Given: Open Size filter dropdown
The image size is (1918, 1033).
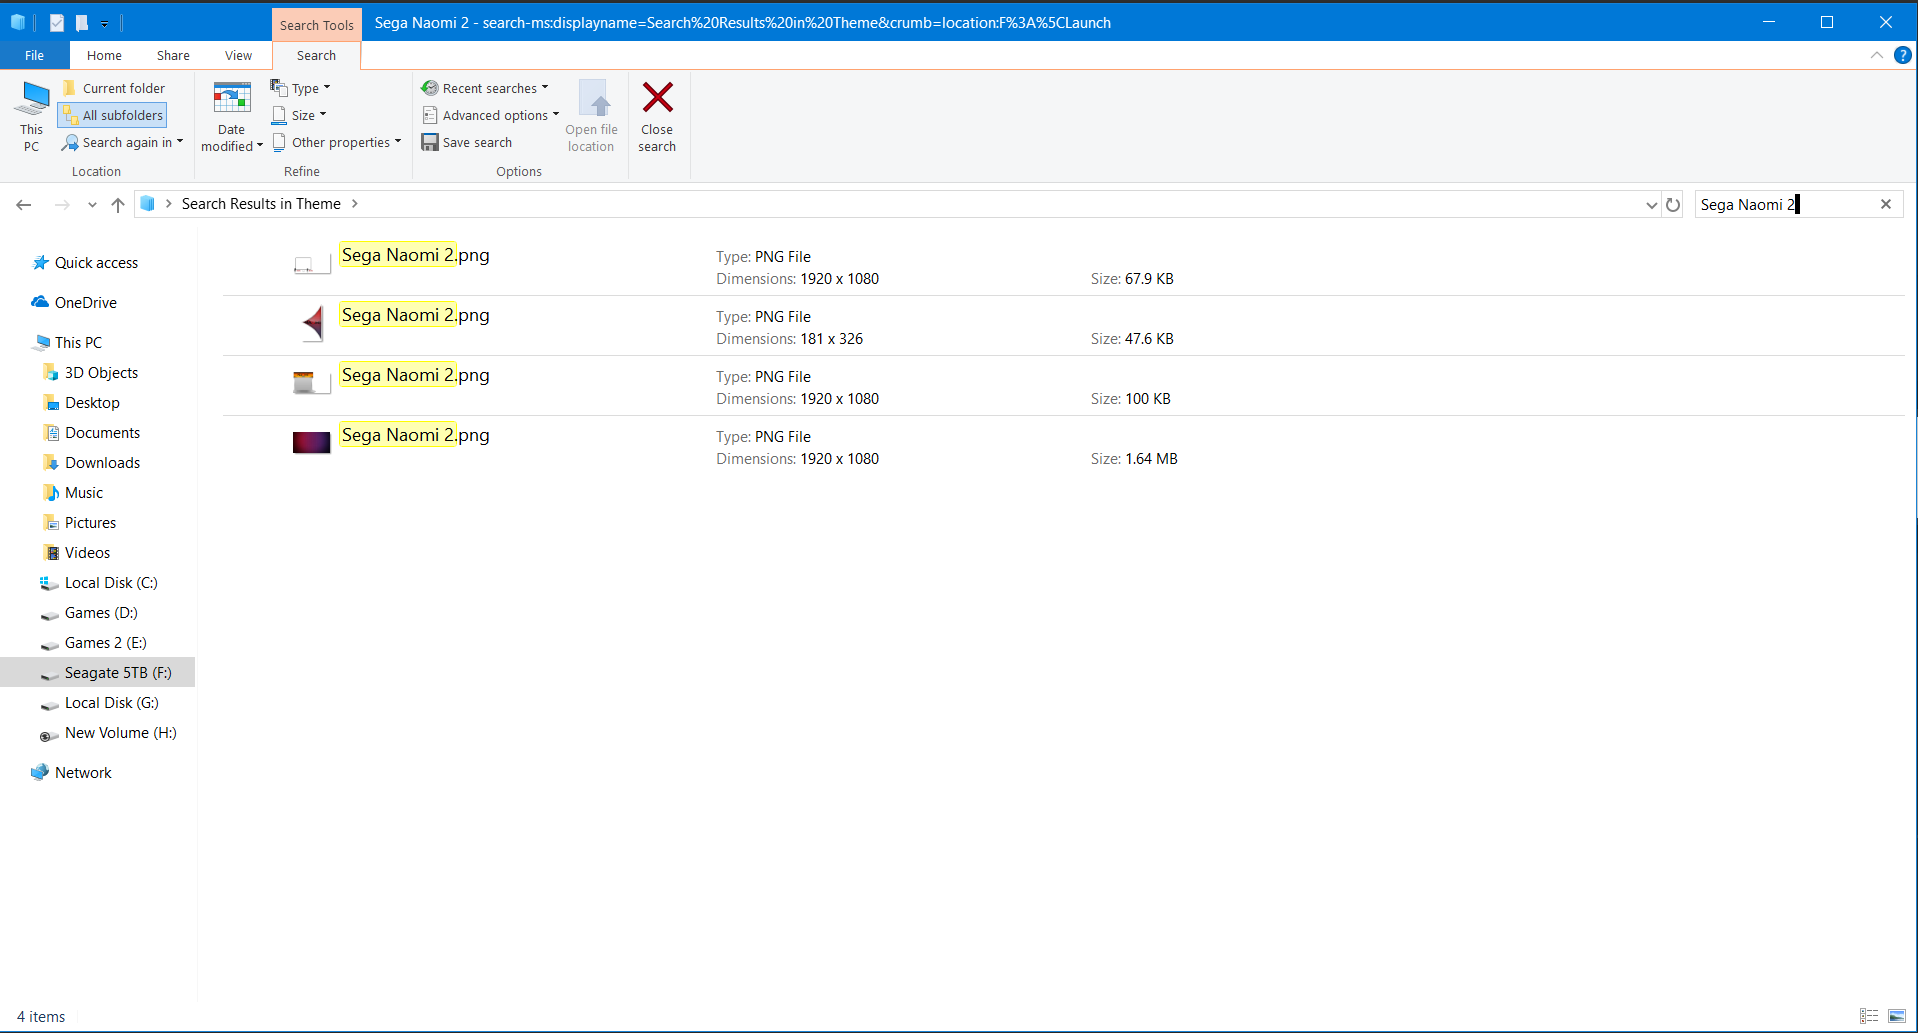Looking at the screenshot, I should 299,115.
